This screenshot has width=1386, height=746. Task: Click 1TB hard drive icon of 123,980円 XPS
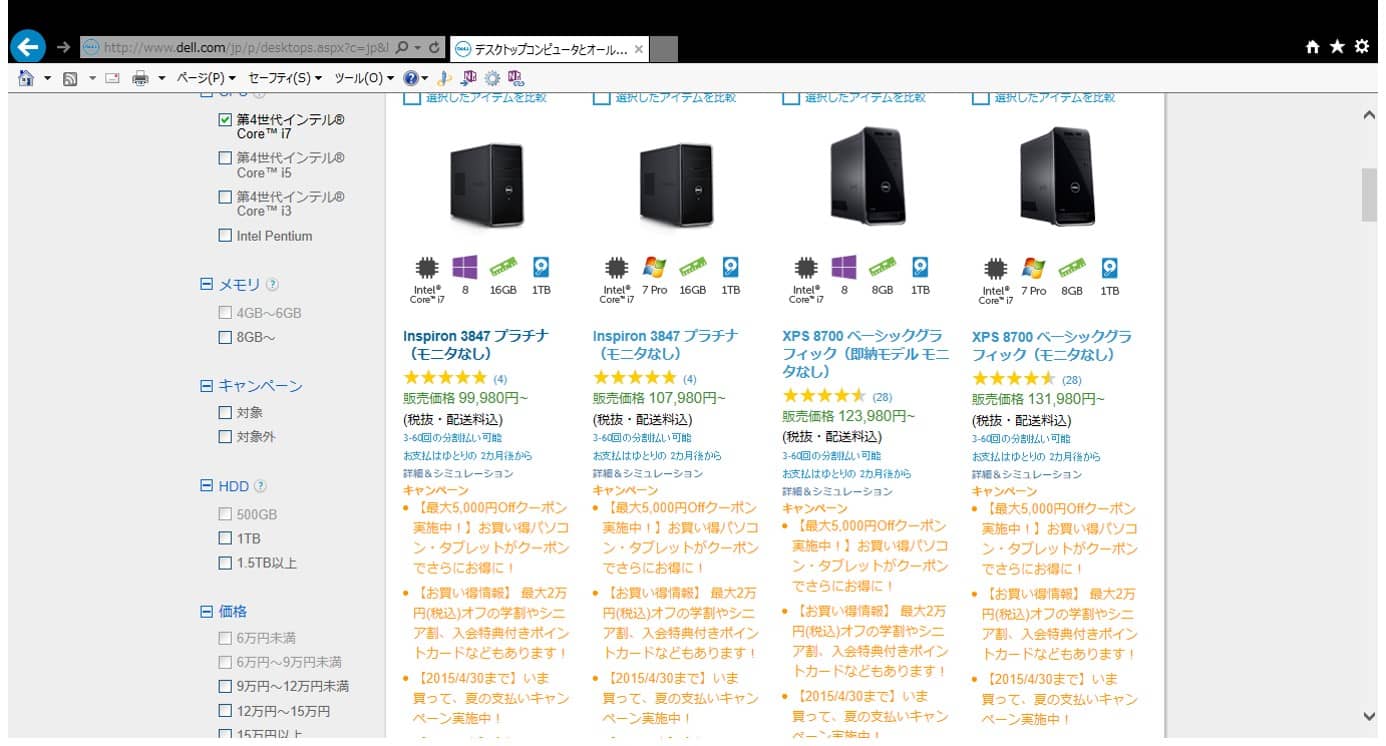point(920,267)
